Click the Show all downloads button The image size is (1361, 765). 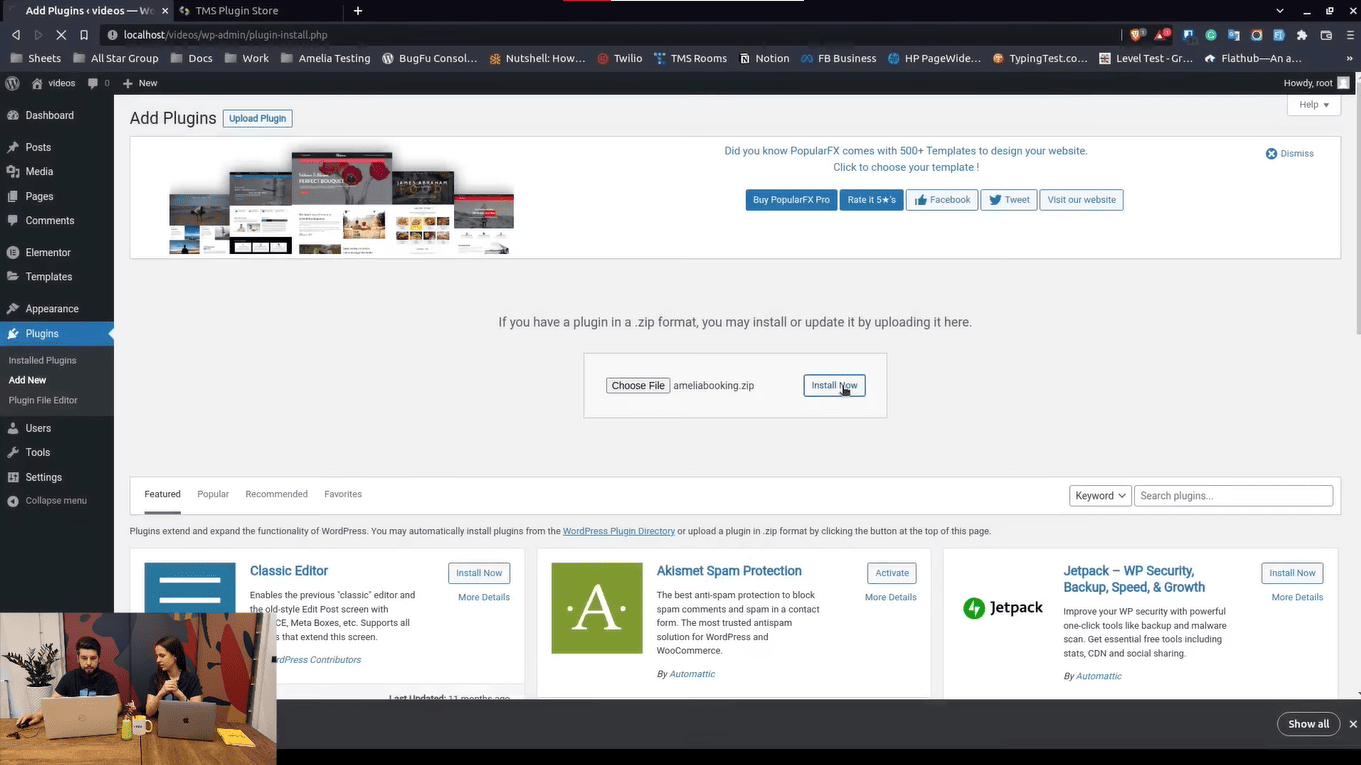1308,724
